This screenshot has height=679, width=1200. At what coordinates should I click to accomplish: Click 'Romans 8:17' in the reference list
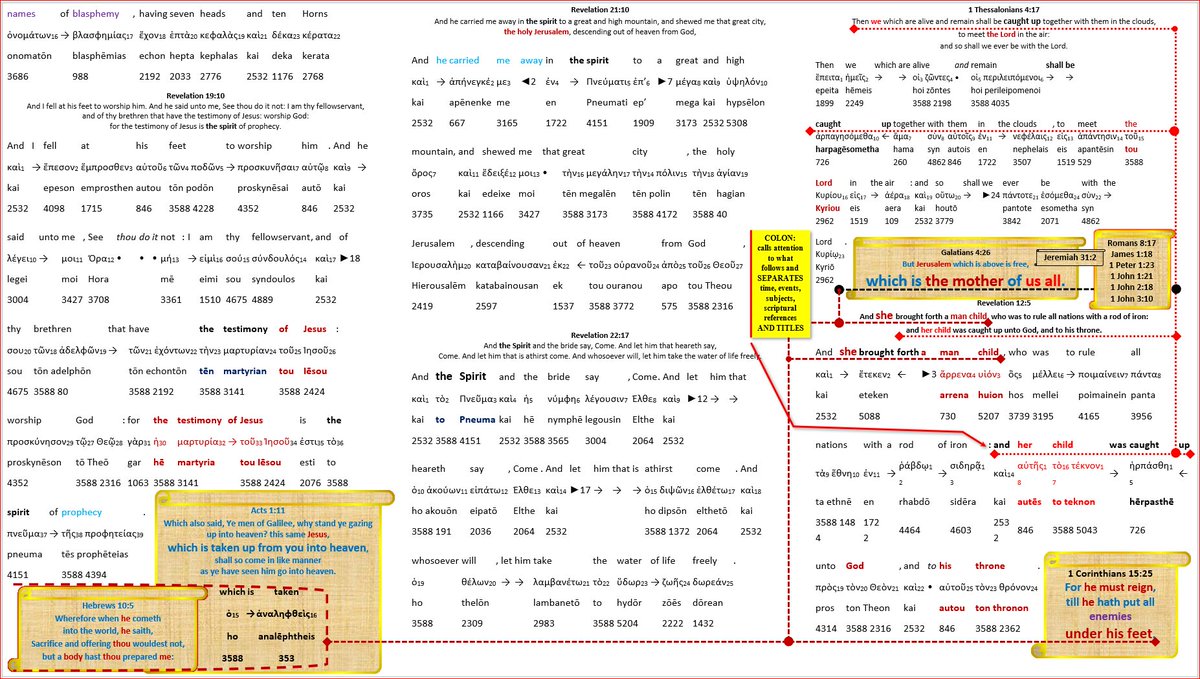1133,241
